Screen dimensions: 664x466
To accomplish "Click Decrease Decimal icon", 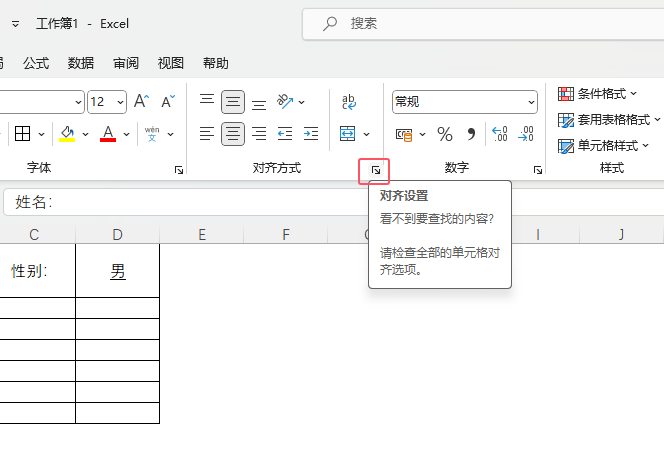I will 526,134.
